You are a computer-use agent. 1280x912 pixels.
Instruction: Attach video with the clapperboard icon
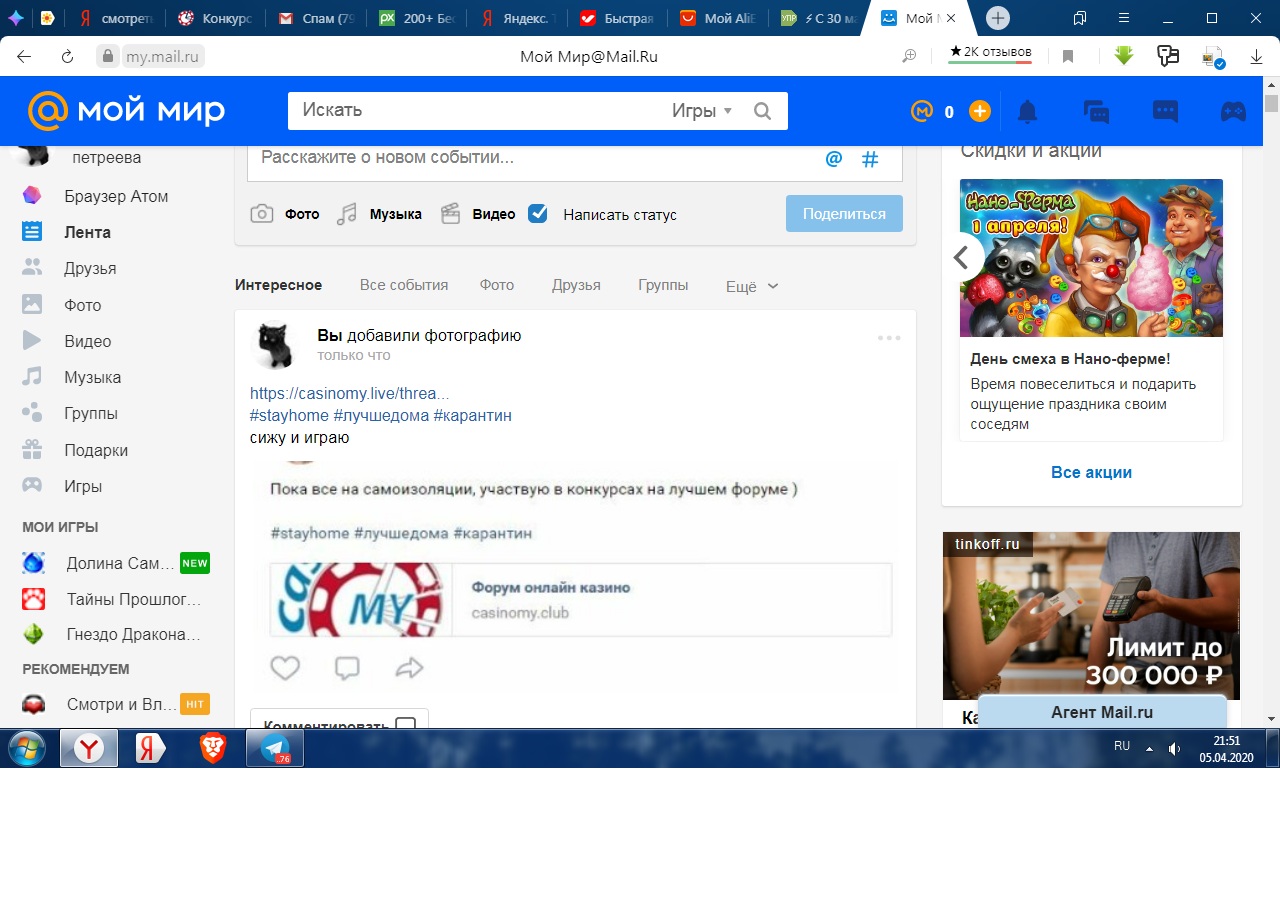click(x=451, y=214)
